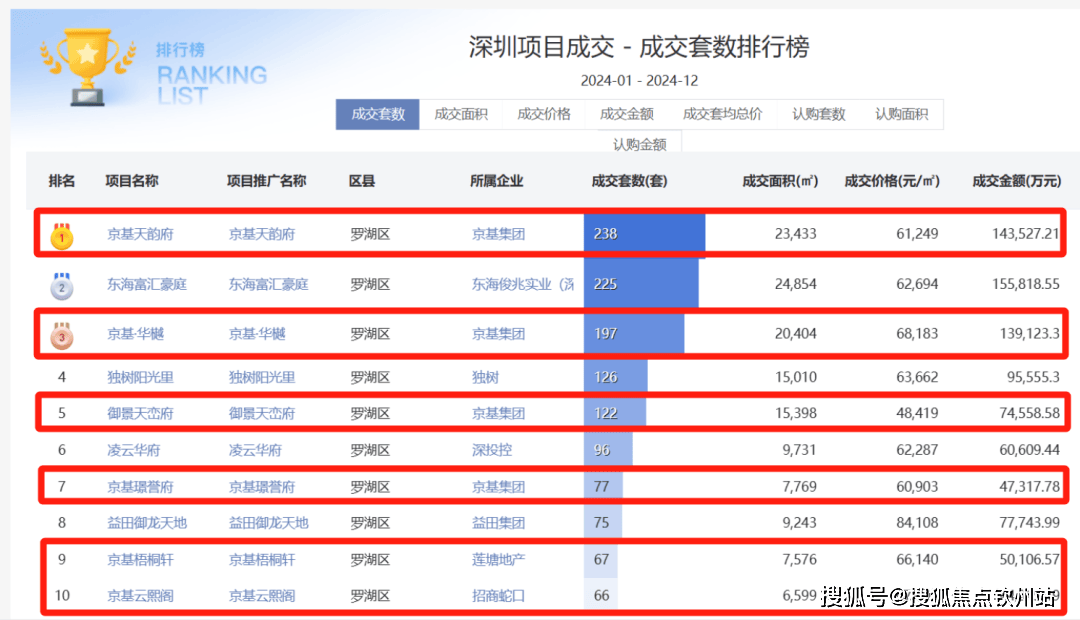Click the 成交金额(万元) column header

(x=1017, y=181)
